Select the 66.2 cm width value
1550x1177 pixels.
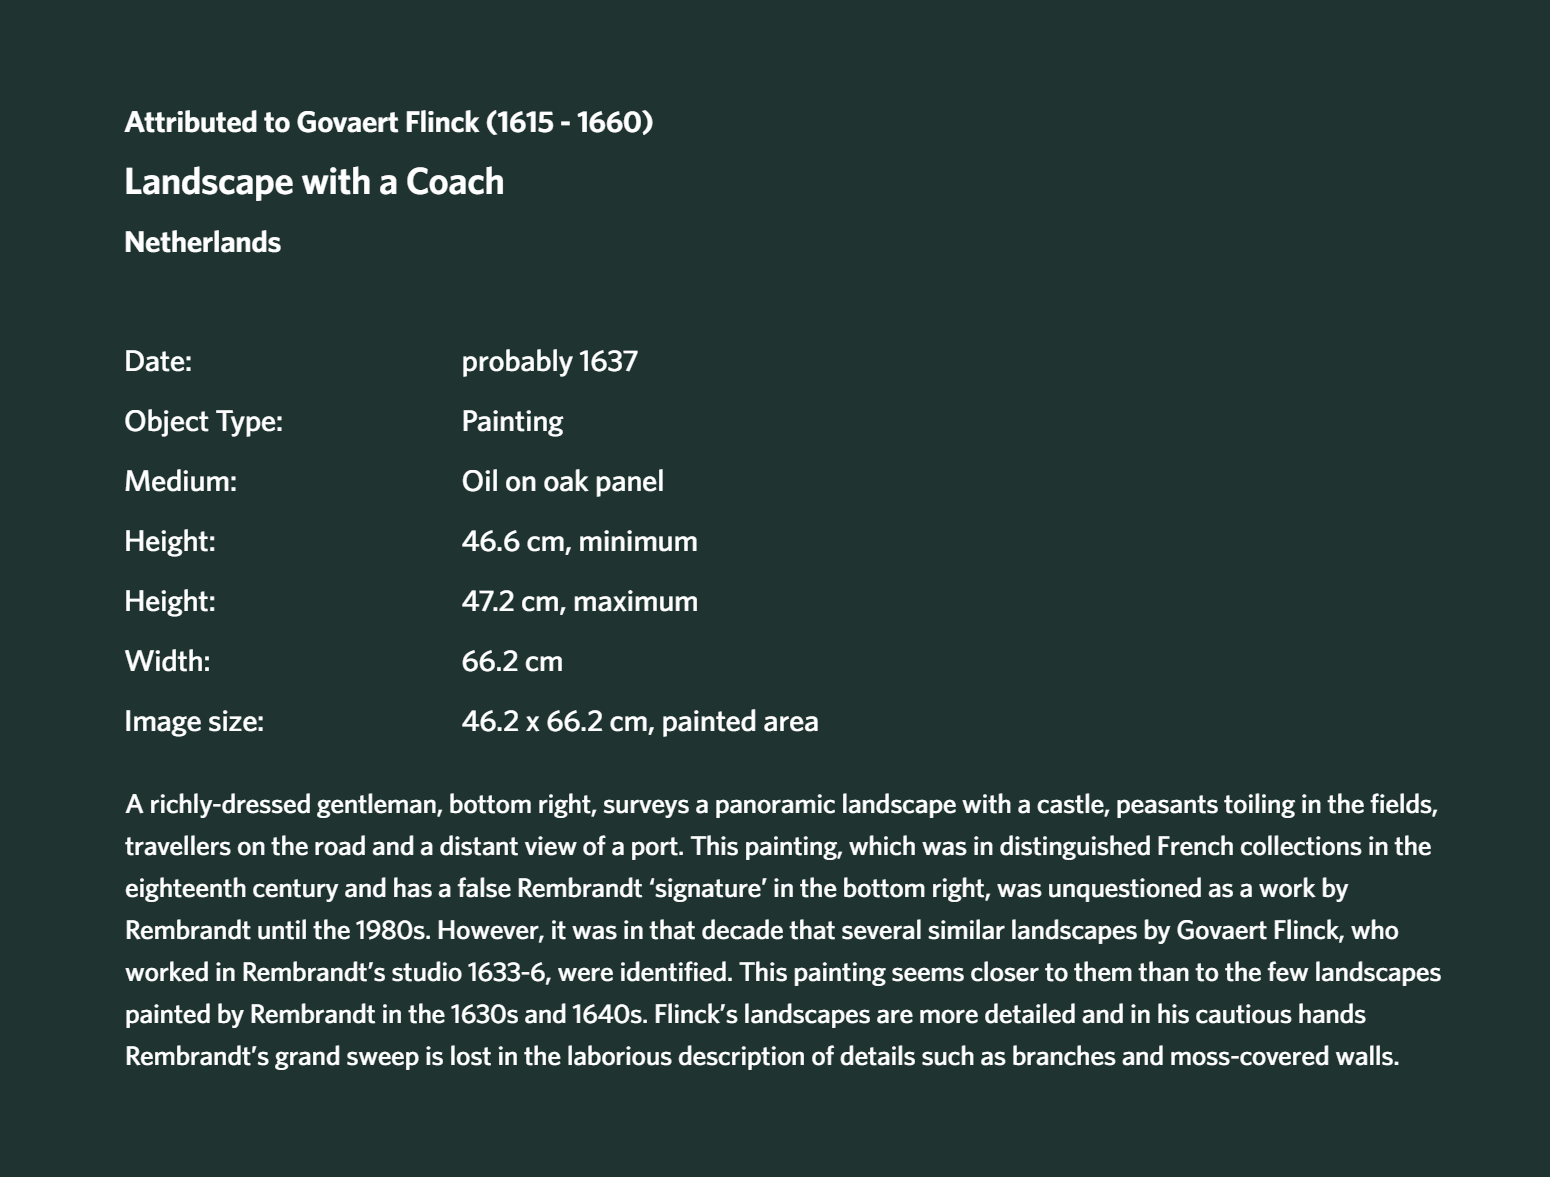tap(512, 661)
